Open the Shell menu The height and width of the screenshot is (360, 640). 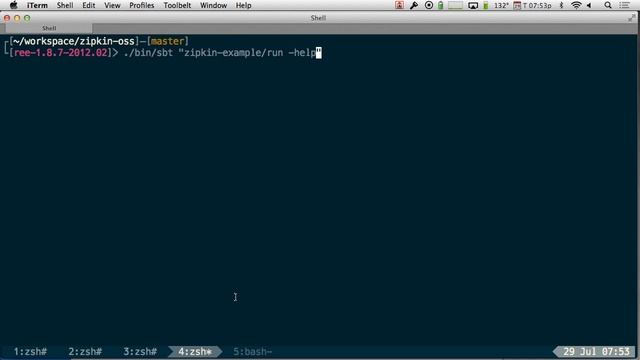(65, 5)
